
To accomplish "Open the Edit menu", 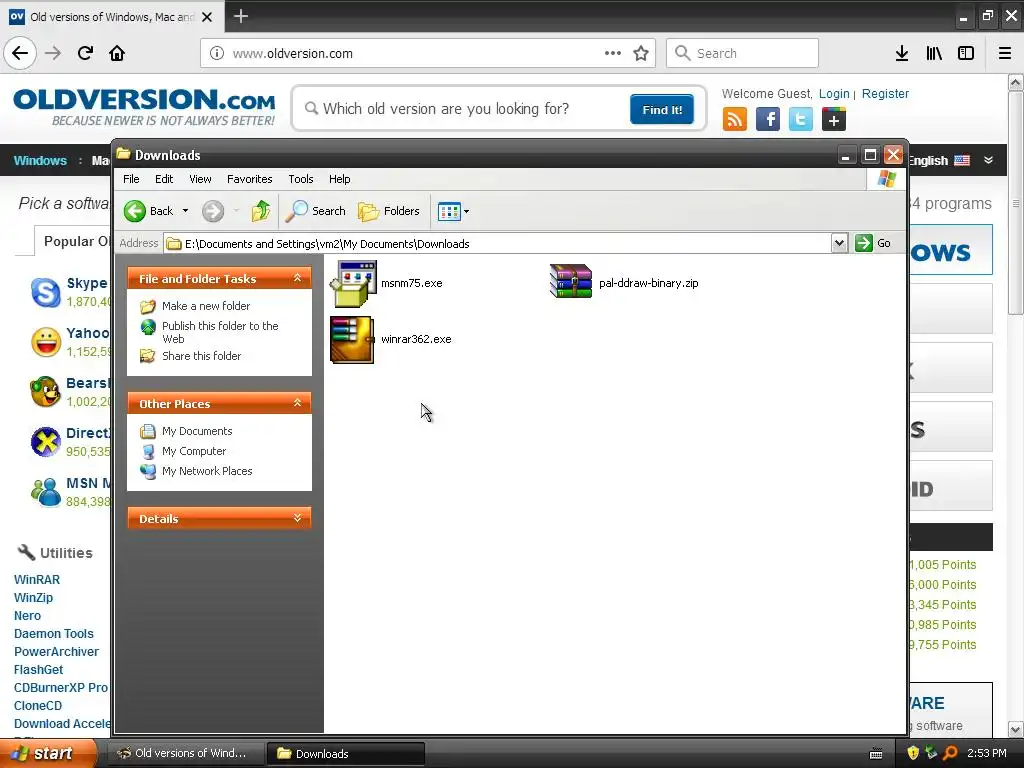I will pos(164,179).
